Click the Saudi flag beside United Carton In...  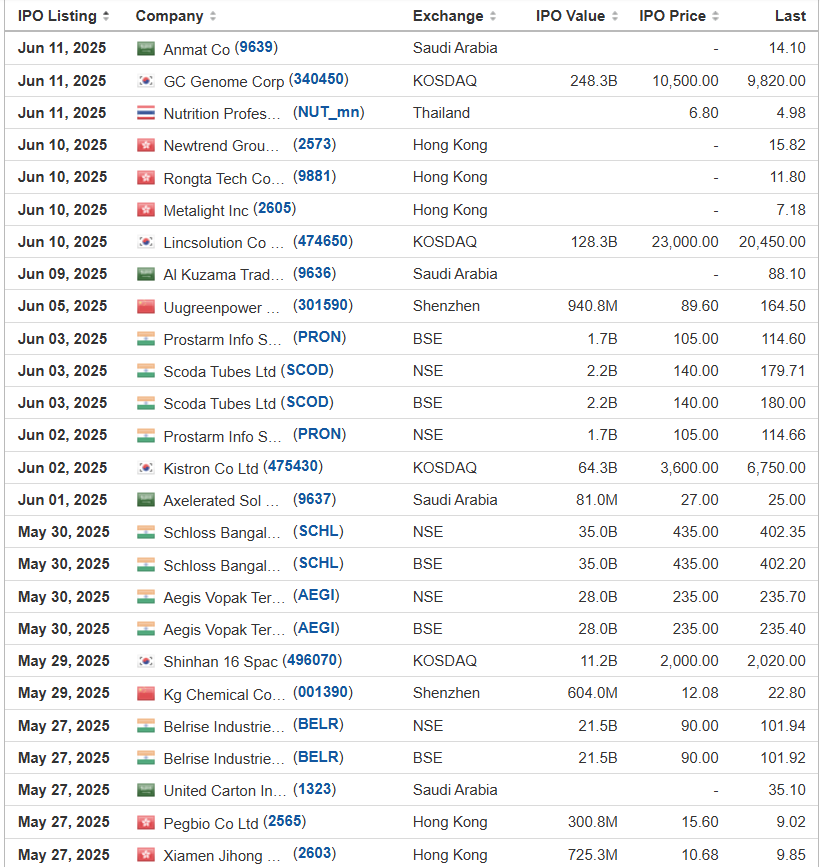(146, 790)
